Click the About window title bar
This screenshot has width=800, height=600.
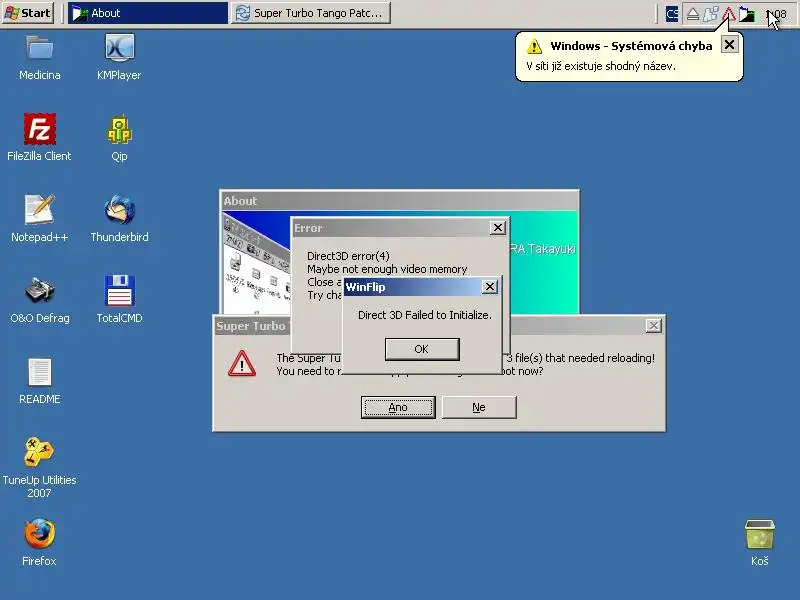[399, 201]
